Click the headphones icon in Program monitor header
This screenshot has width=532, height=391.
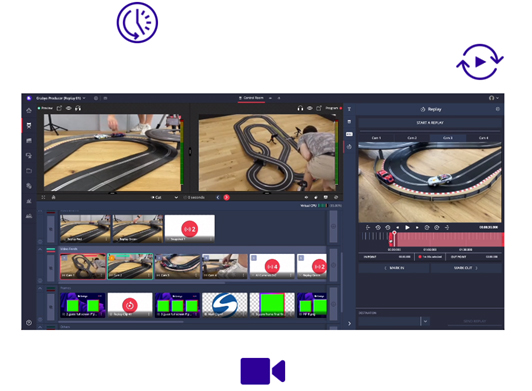point(300,108)
